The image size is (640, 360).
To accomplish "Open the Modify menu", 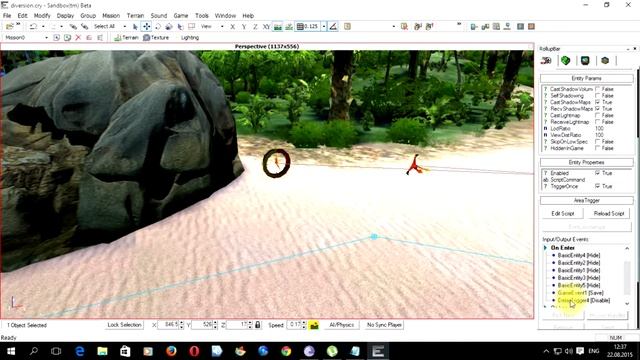I will click(42, 16).
